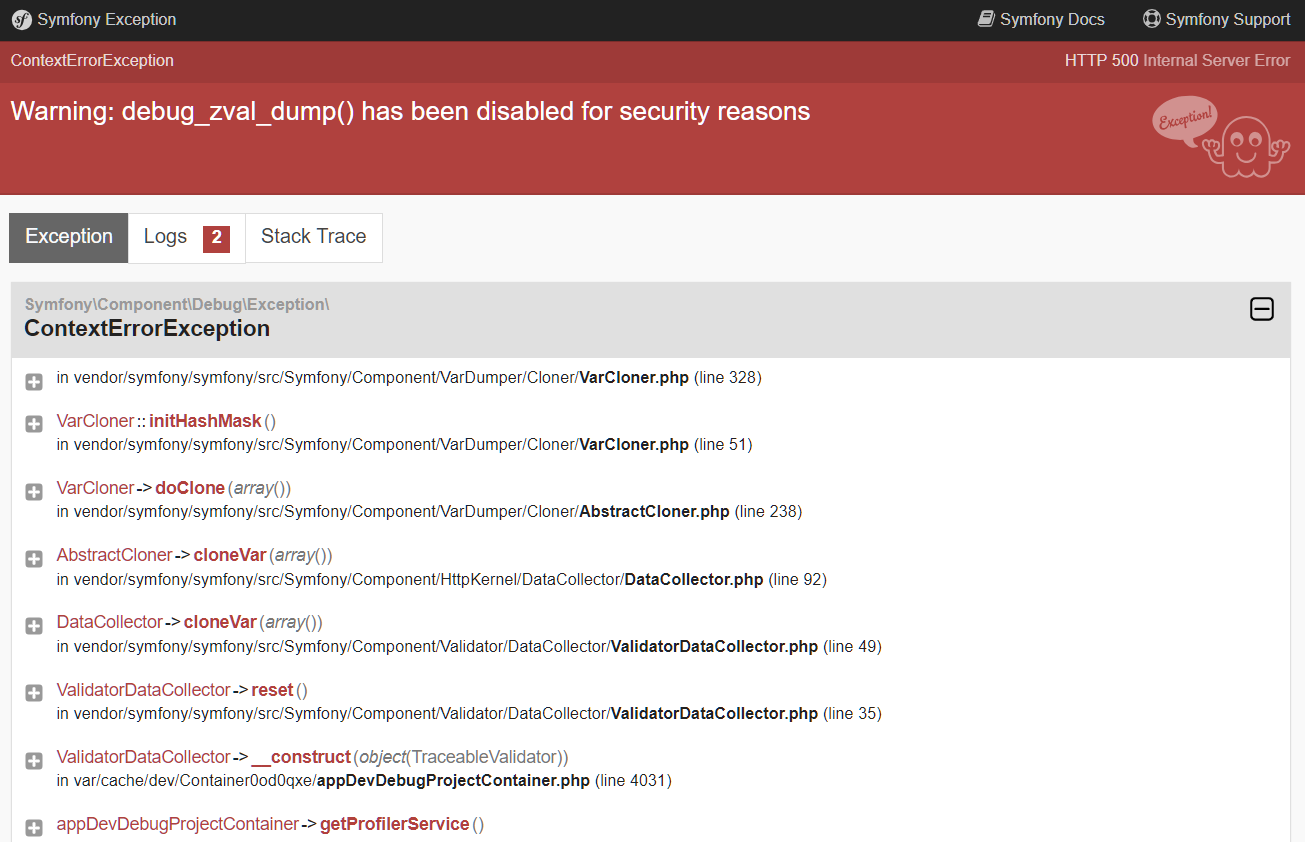
Task: Select the Exception tab
Action: (69, 237)
